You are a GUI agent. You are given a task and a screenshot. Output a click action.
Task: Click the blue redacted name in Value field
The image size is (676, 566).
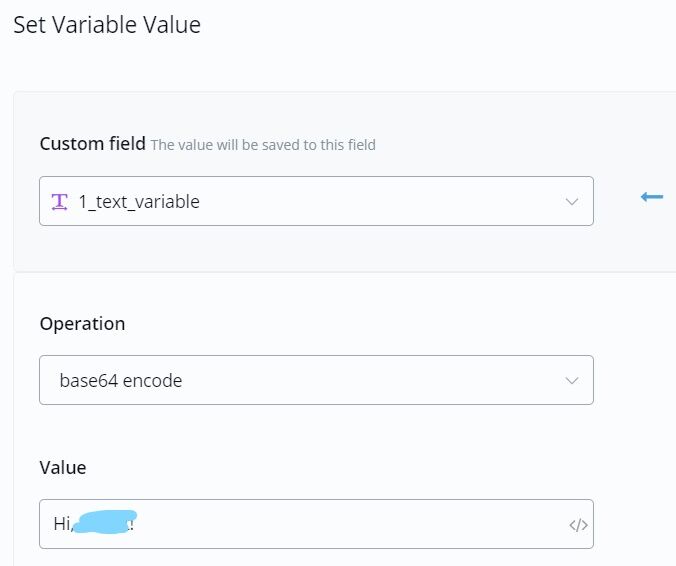(x=102, y=522)
